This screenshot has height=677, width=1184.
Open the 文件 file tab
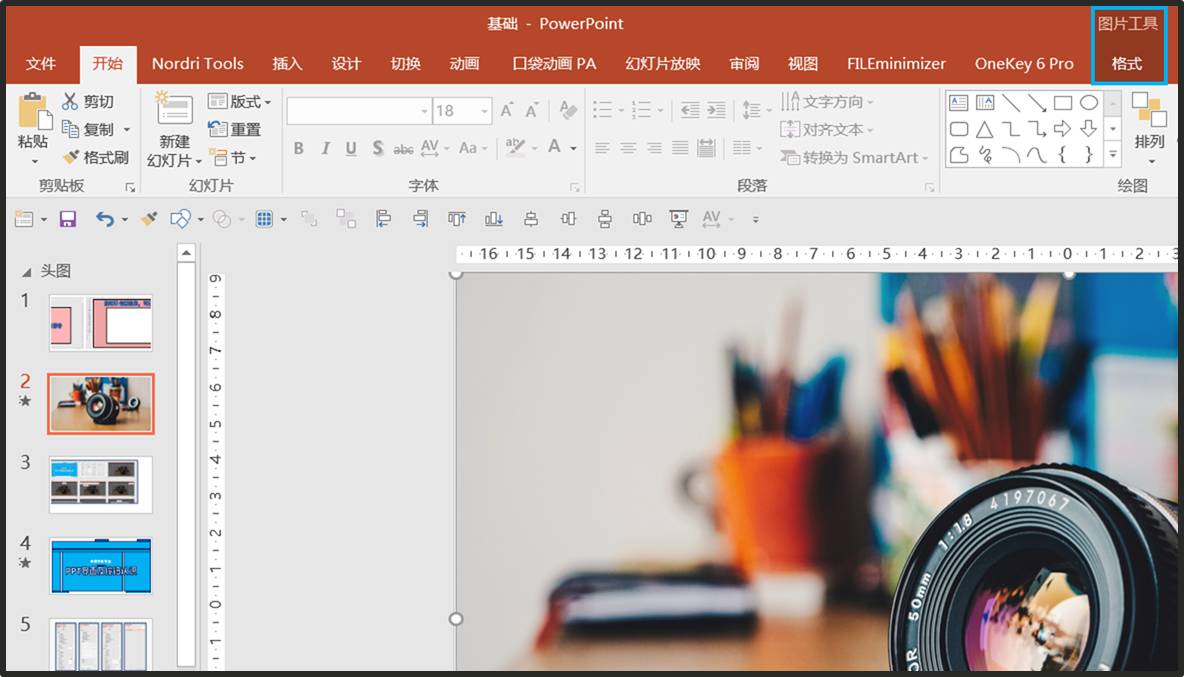pyautogui.click(x=41, y=63)
